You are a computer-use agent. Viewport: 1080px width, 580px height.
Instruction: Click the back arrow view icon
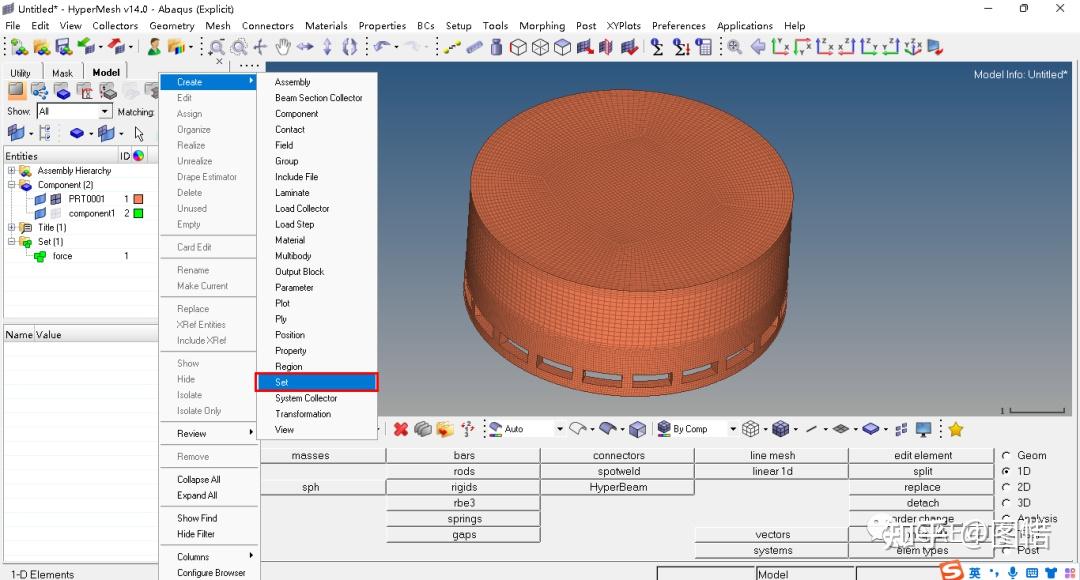[x=758, y=47]
